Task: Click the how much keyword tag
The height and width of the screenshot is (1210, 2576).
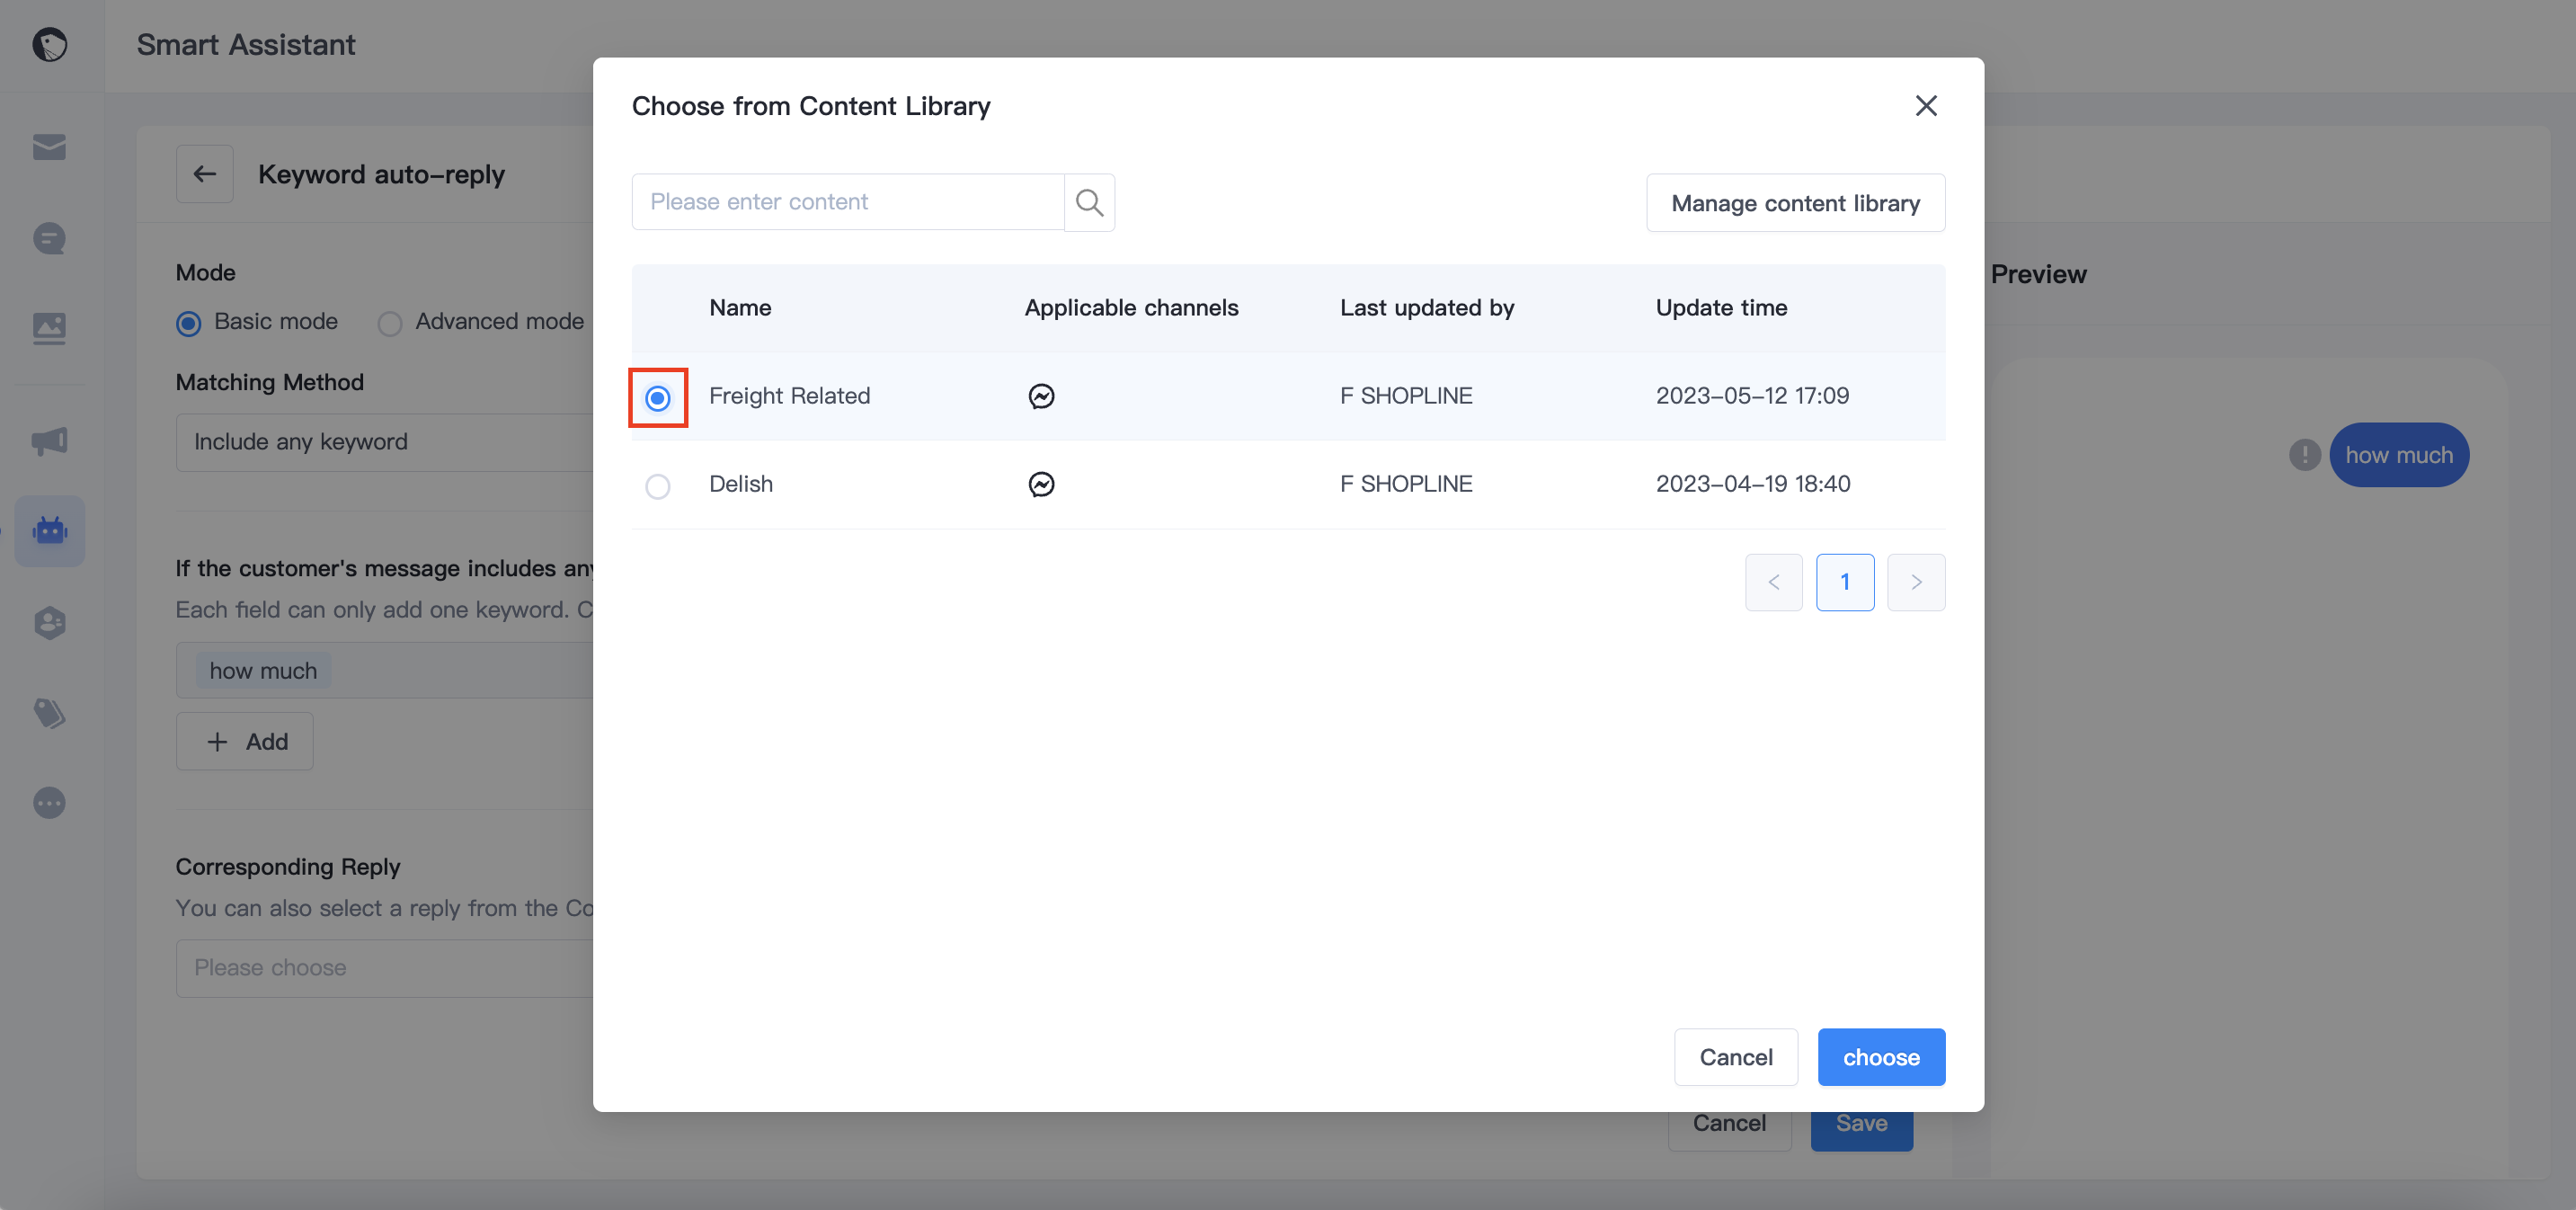Action: point(263,670)
